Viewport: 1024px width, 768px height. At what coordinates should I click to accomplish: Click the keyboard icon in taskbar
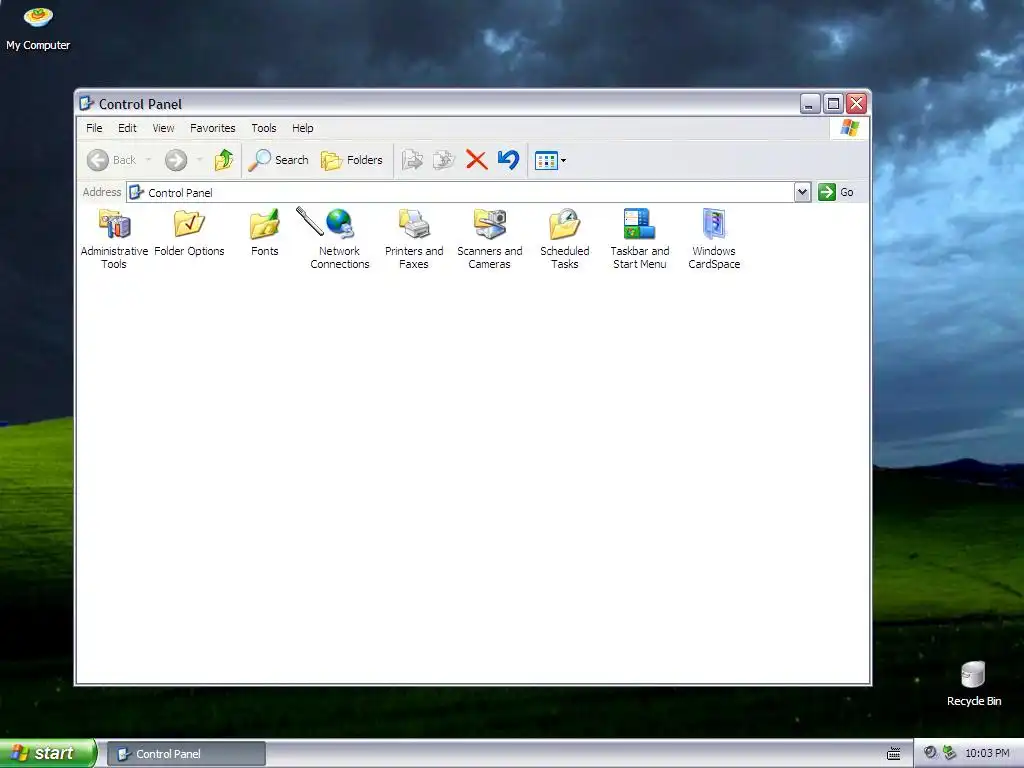tap(893, 754)
